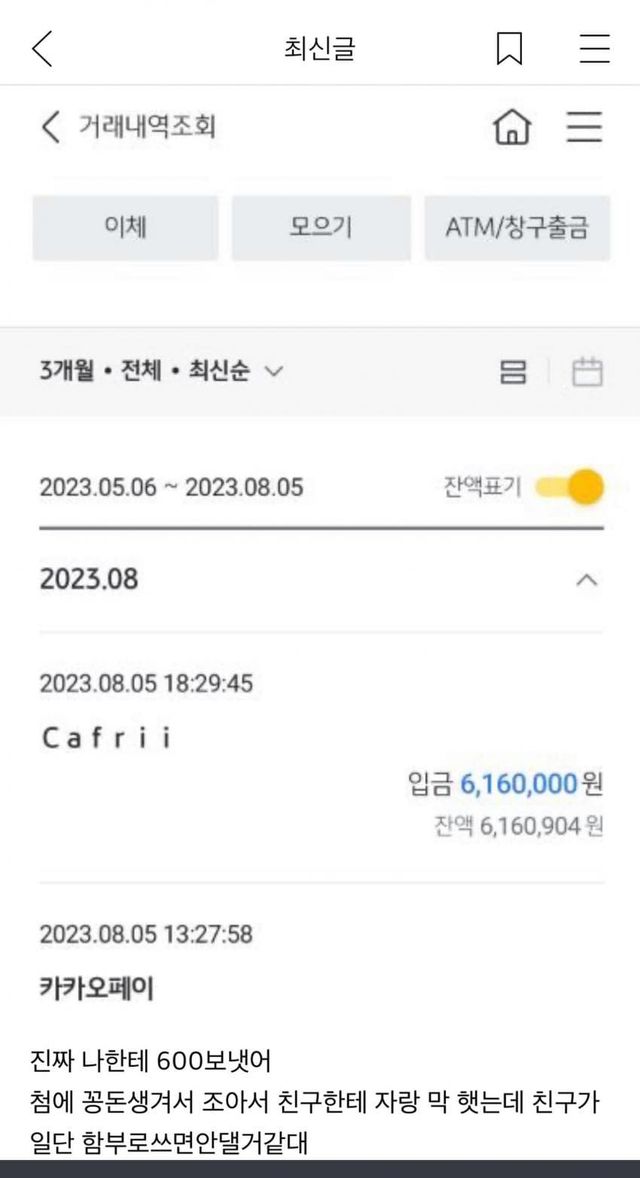Switch to list view icon
The width and height of the screenshot is (640, 1178).
tap(513, 372)
